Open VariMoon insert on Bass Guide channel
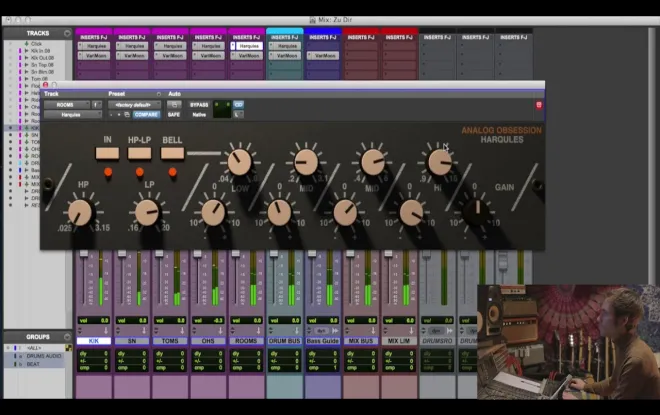 coord(323,56)
